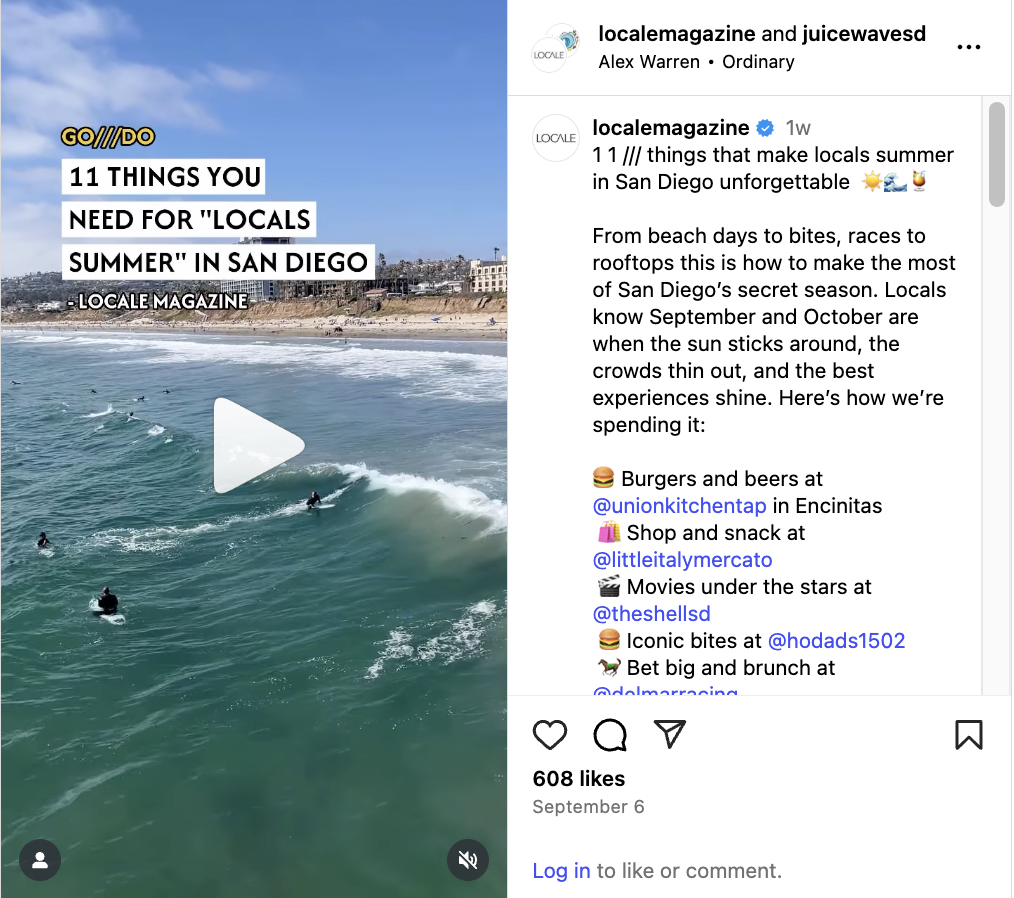
Task: Open the @theshellsd profile mention
Action: pos(652,614)
